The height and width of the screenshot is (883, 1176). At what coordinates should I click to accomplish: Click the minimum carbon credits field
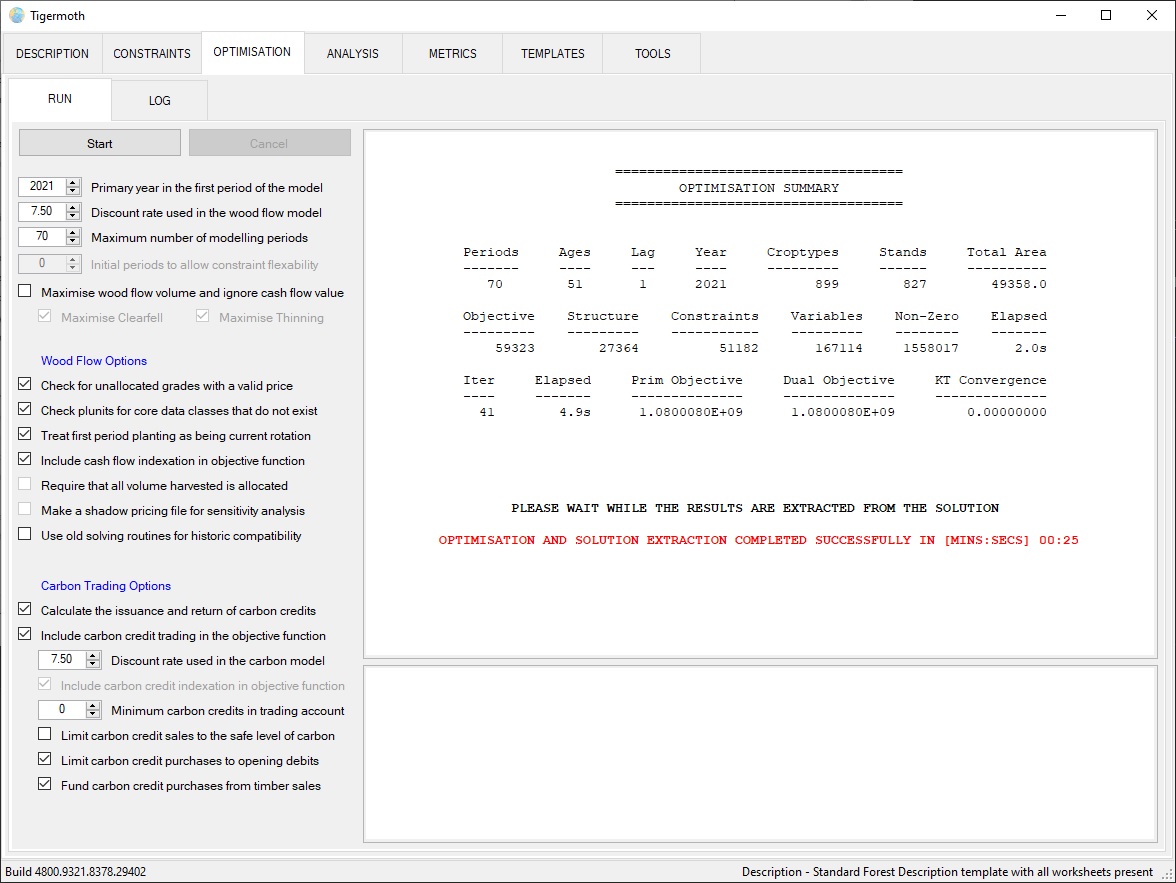tap(62, 710)
